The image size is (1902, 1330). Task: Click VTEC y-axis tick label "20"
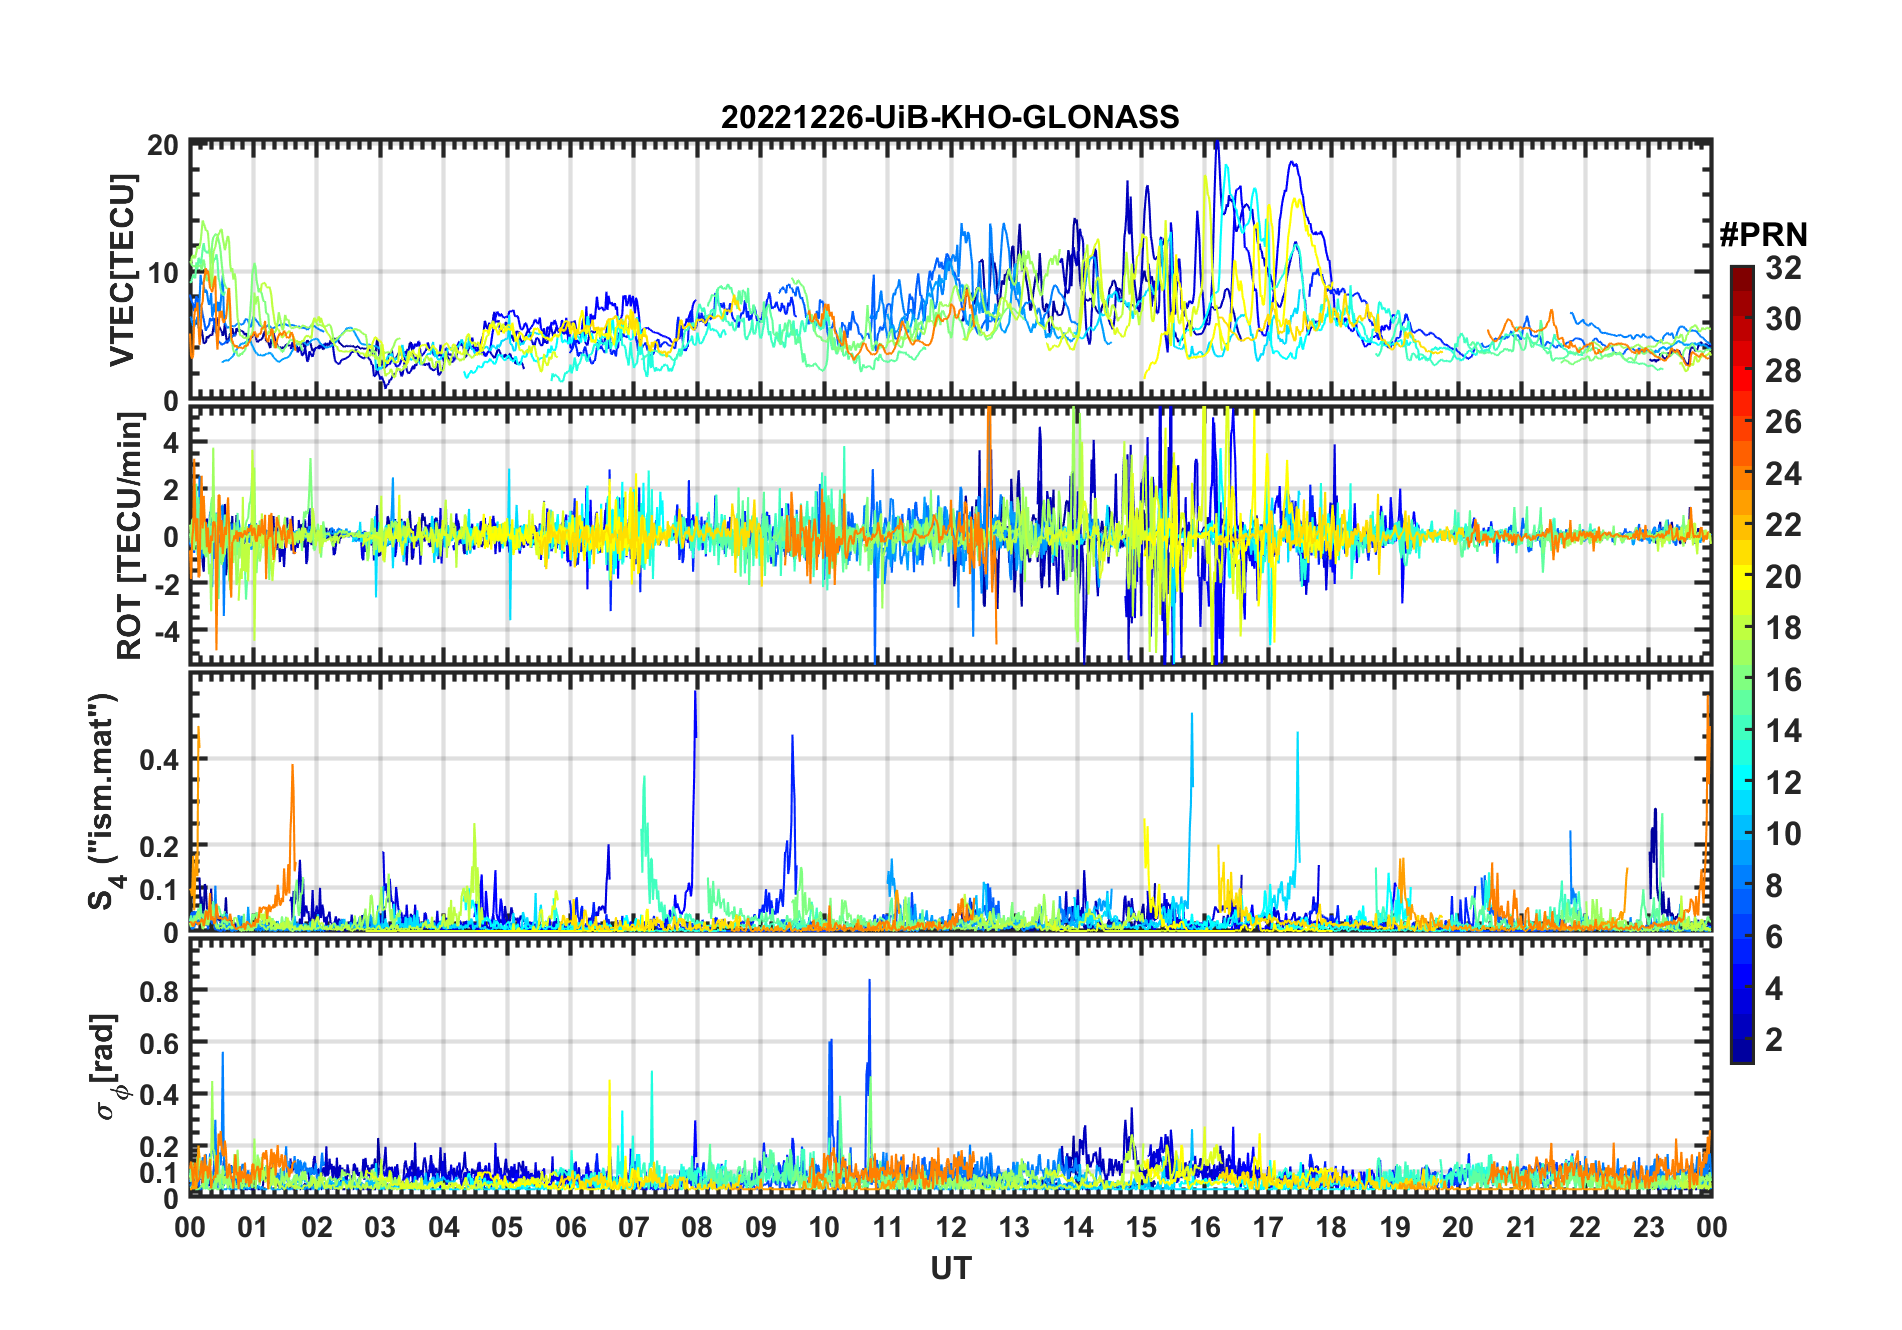coord(163,145)
